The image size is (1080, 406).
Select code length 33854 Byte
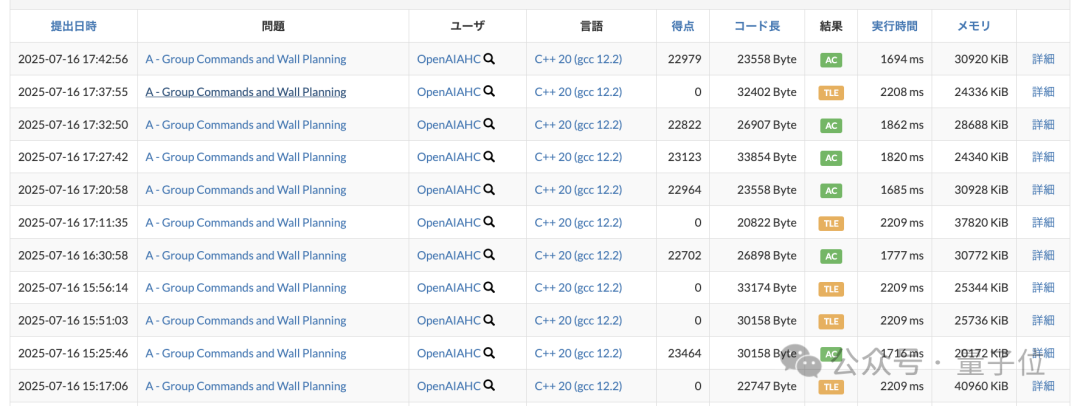click(767, 157)
